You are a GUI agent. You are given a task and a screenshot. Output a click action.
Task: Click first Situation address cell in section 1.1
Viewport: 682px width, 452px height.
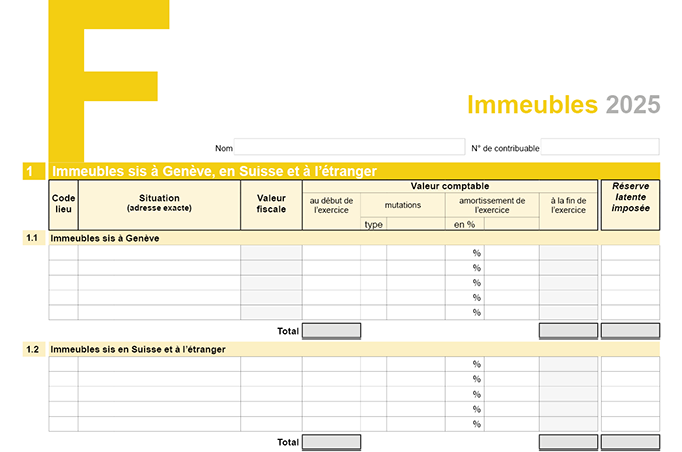[x=159, y=253]
